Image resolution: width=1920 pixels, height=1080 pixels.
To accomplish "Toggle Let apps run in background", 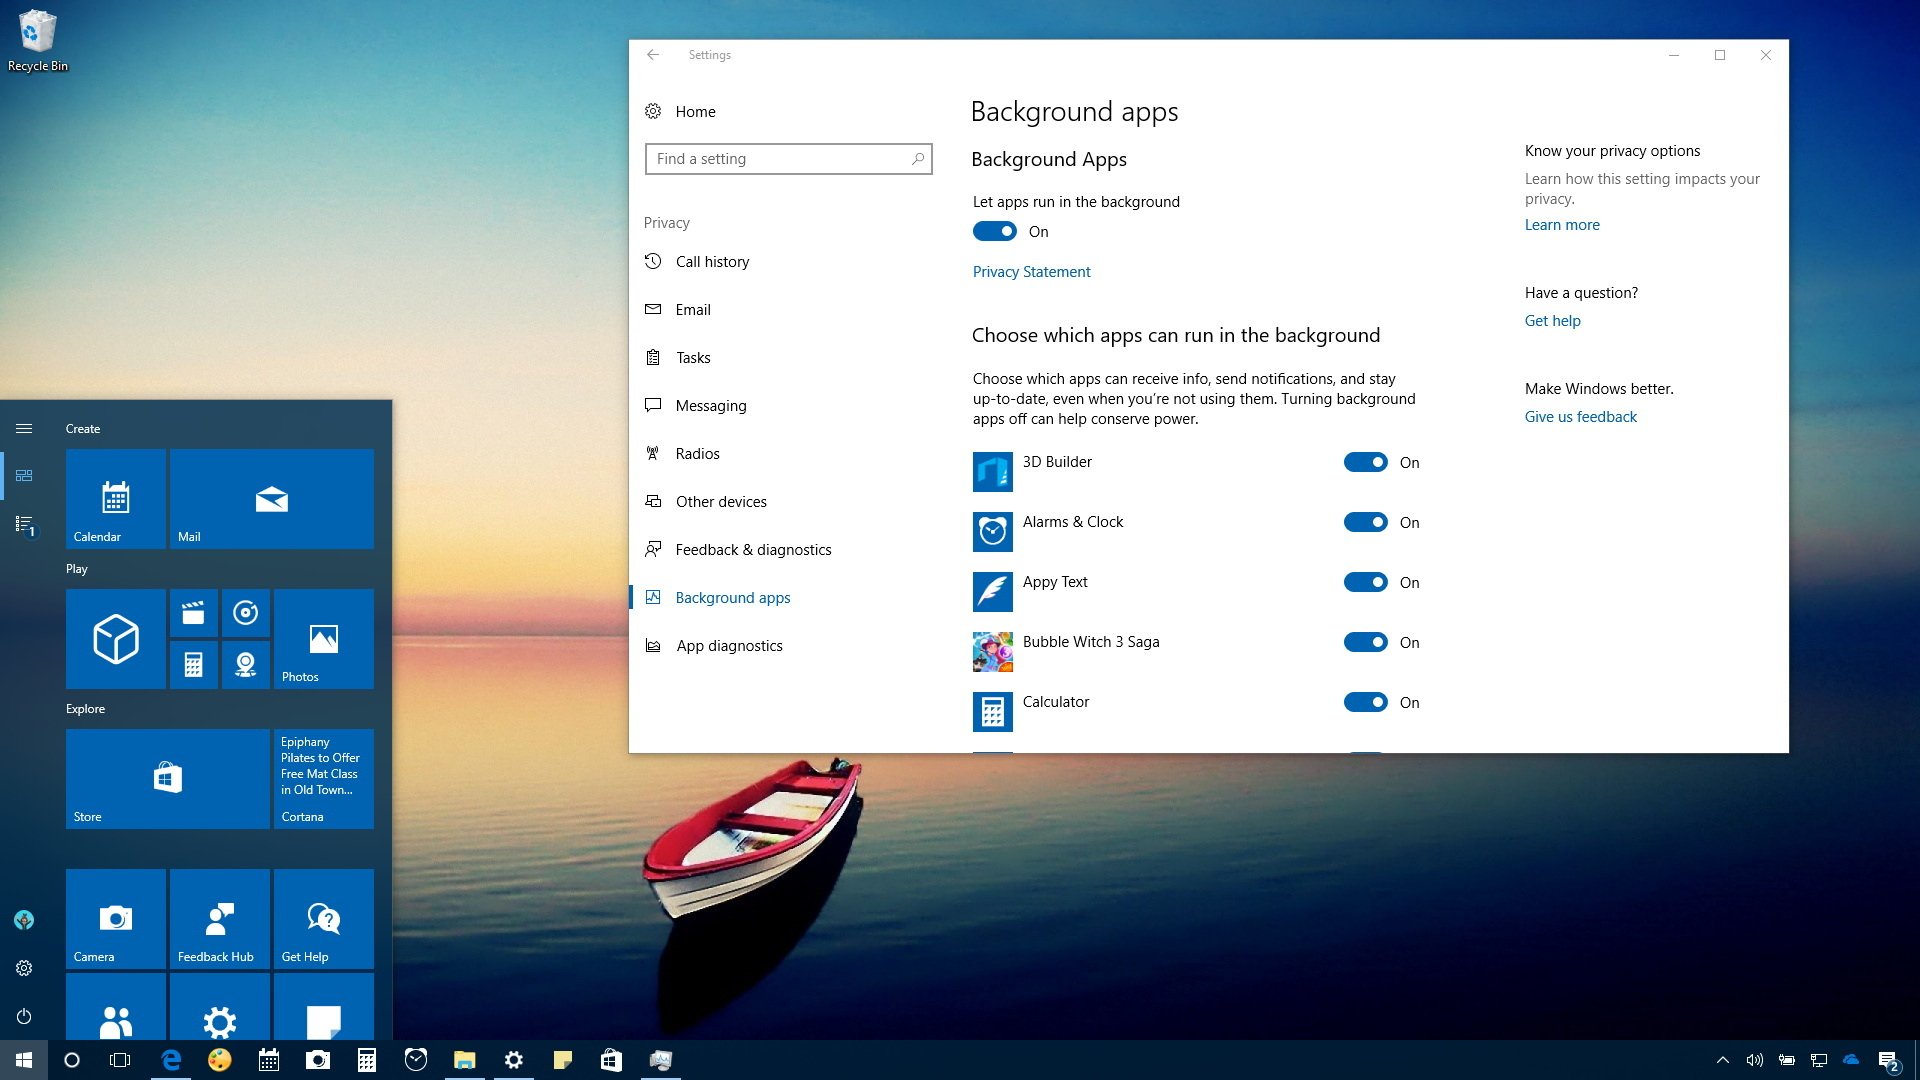I will 996,231.
